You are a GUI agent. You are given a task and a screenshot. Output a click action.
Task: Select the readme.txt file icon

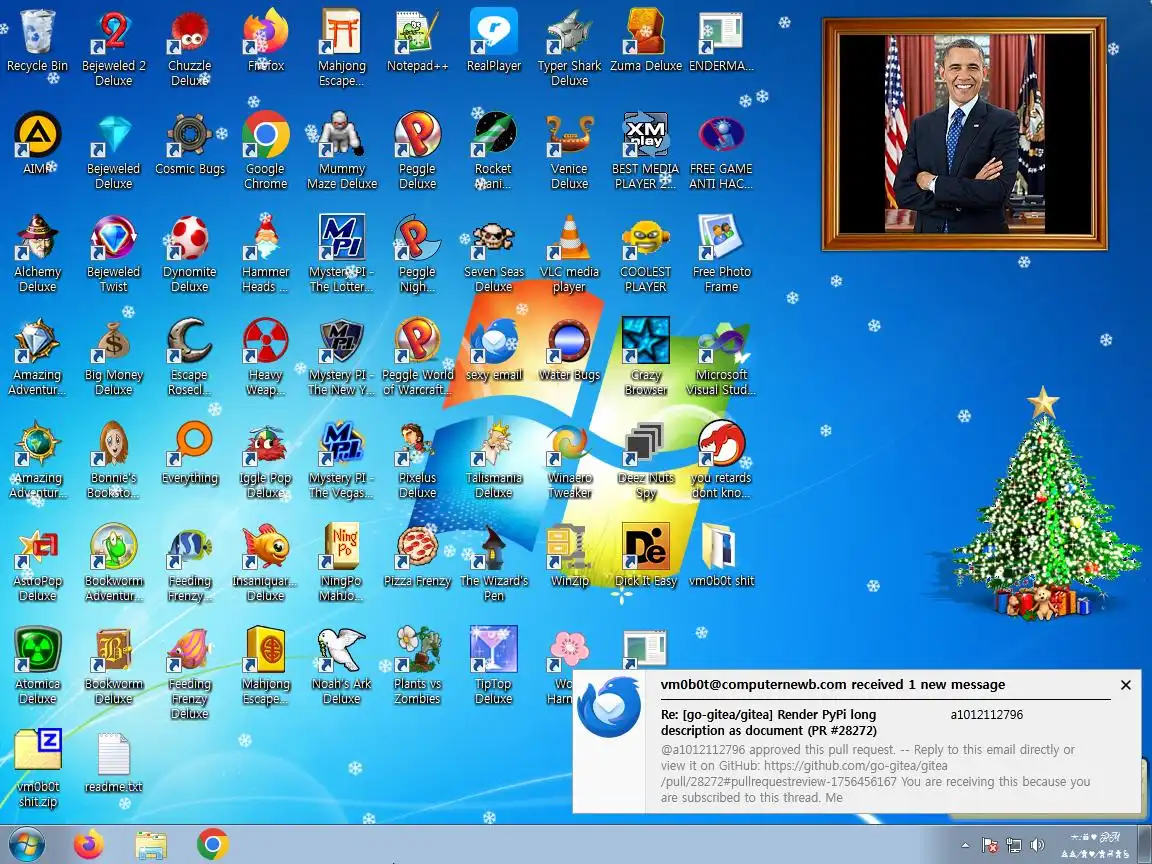(x=114, y=762)
